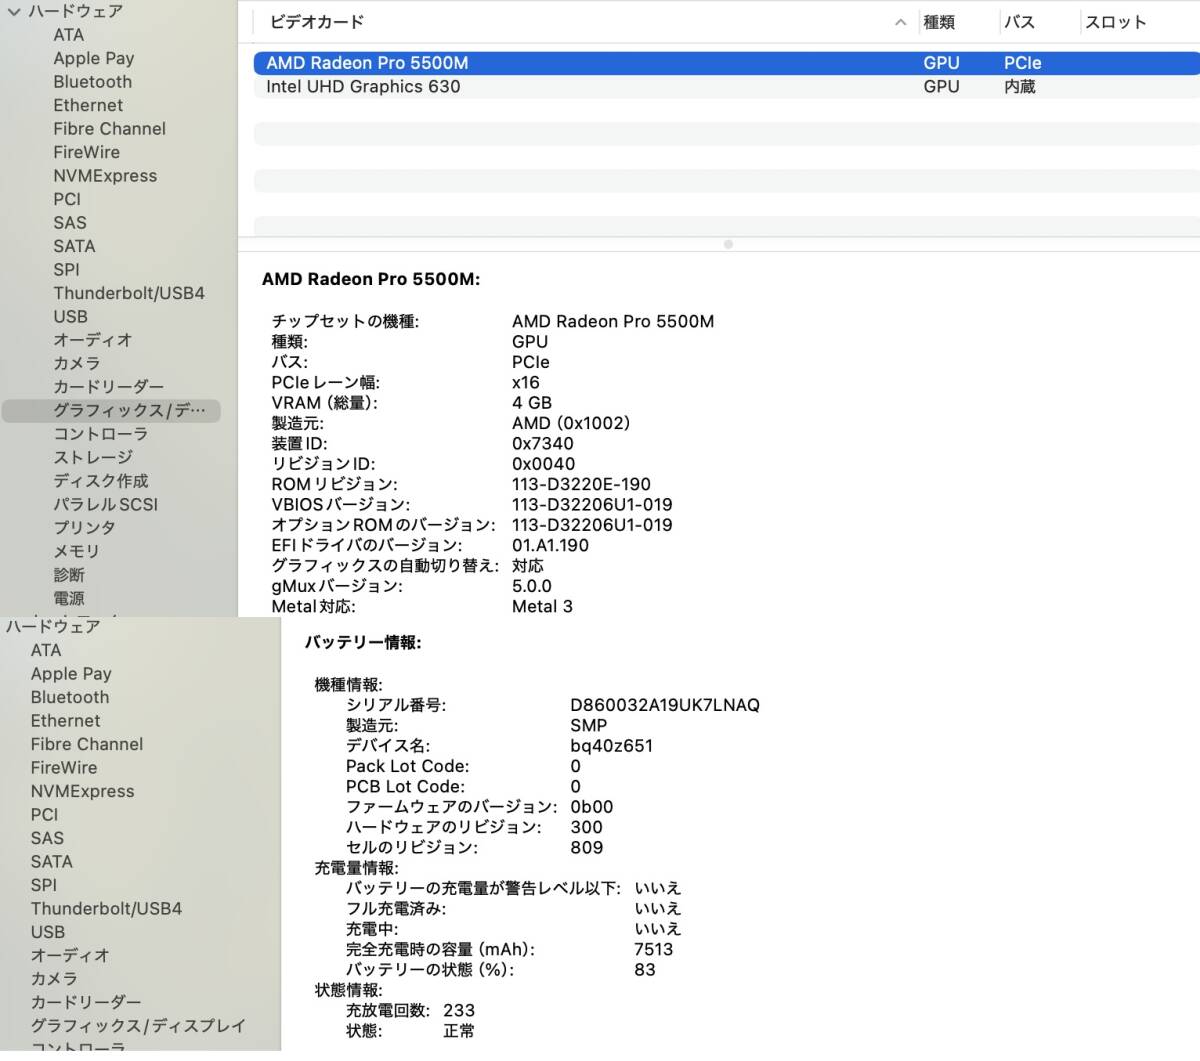
Task: Select オーディオ in lower sidebar
Action: (x=70, y=955)
